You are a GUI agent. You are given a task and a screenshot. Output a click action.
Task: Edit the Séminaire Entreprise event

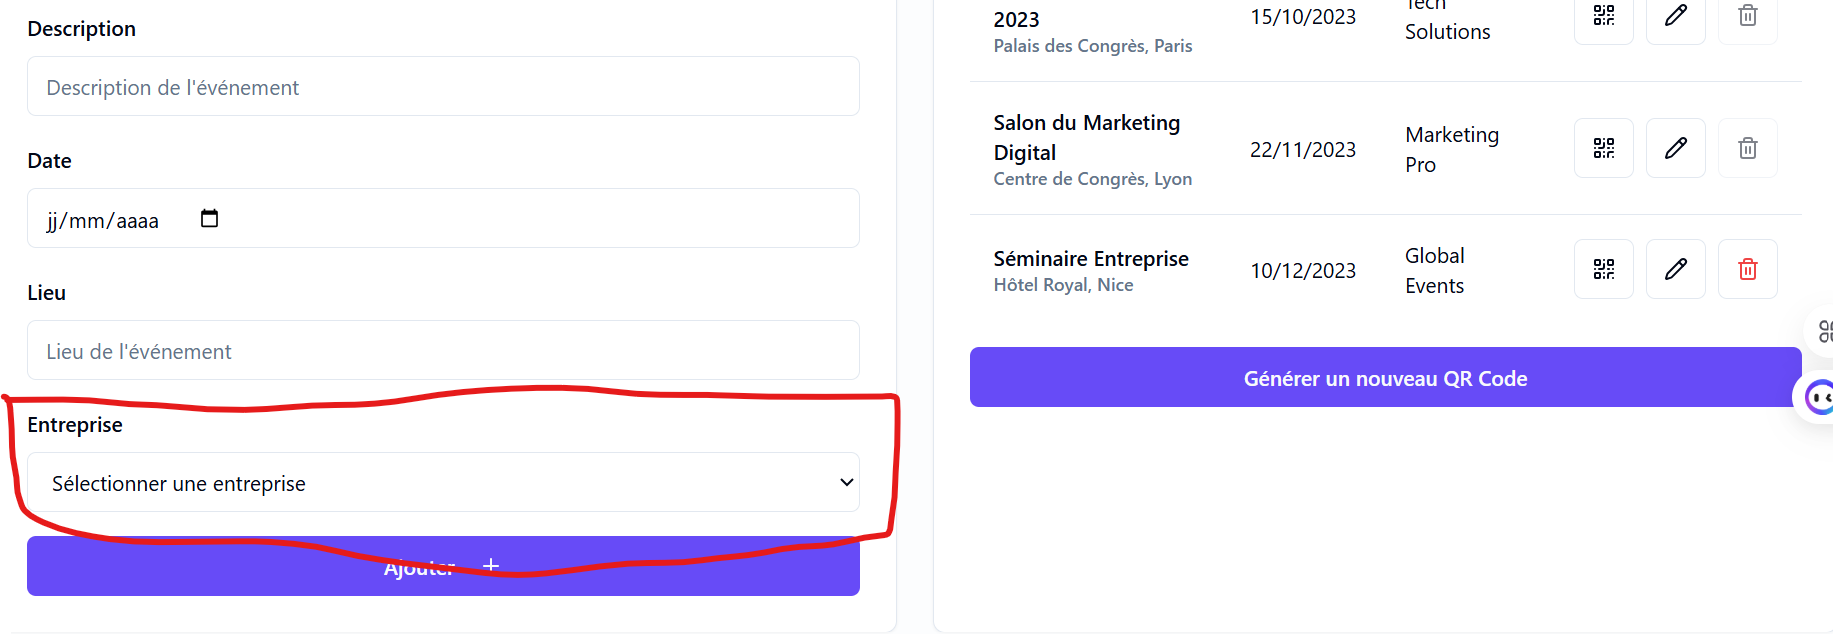(1676, 269)
